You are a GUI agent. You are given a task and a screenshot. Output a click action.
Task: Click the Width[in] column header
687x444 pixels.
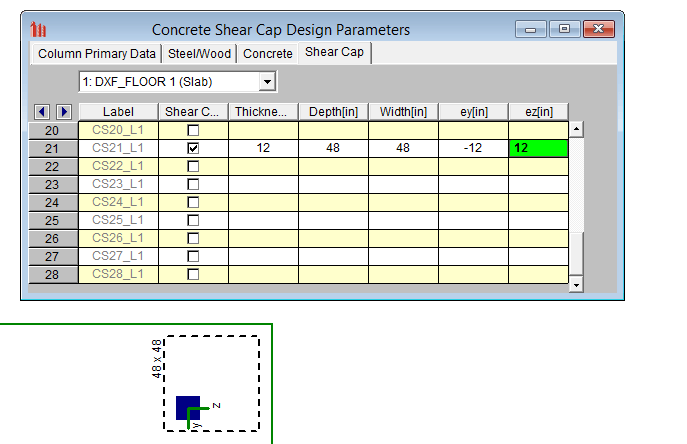pos(403,112)
